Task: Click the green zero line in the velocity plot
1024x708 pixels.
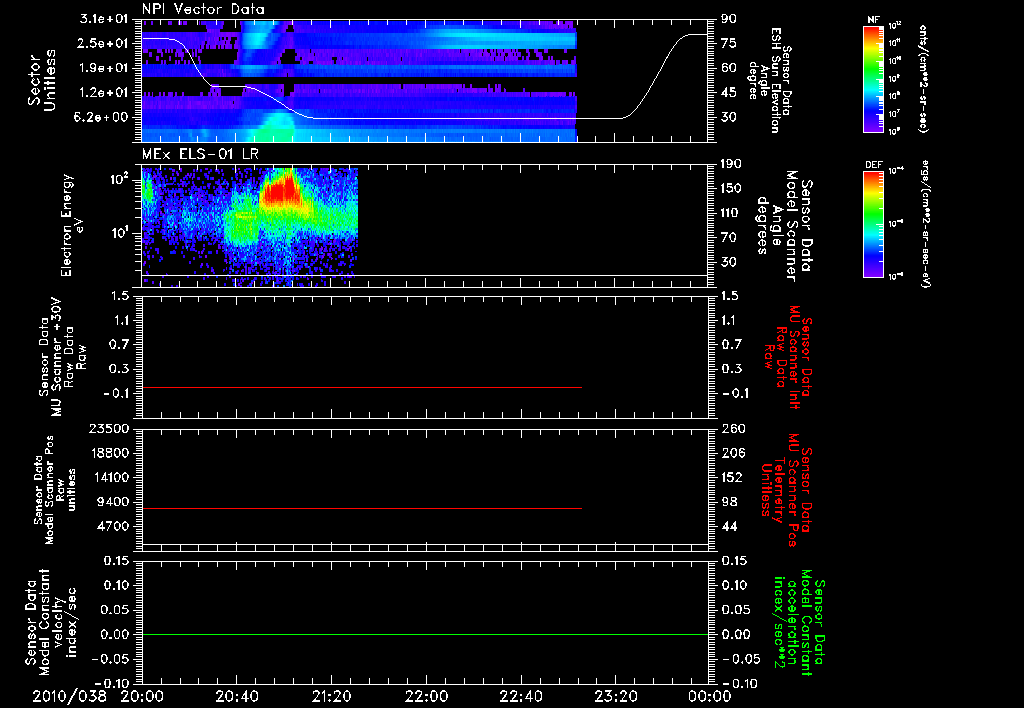Action: [425, 634]
